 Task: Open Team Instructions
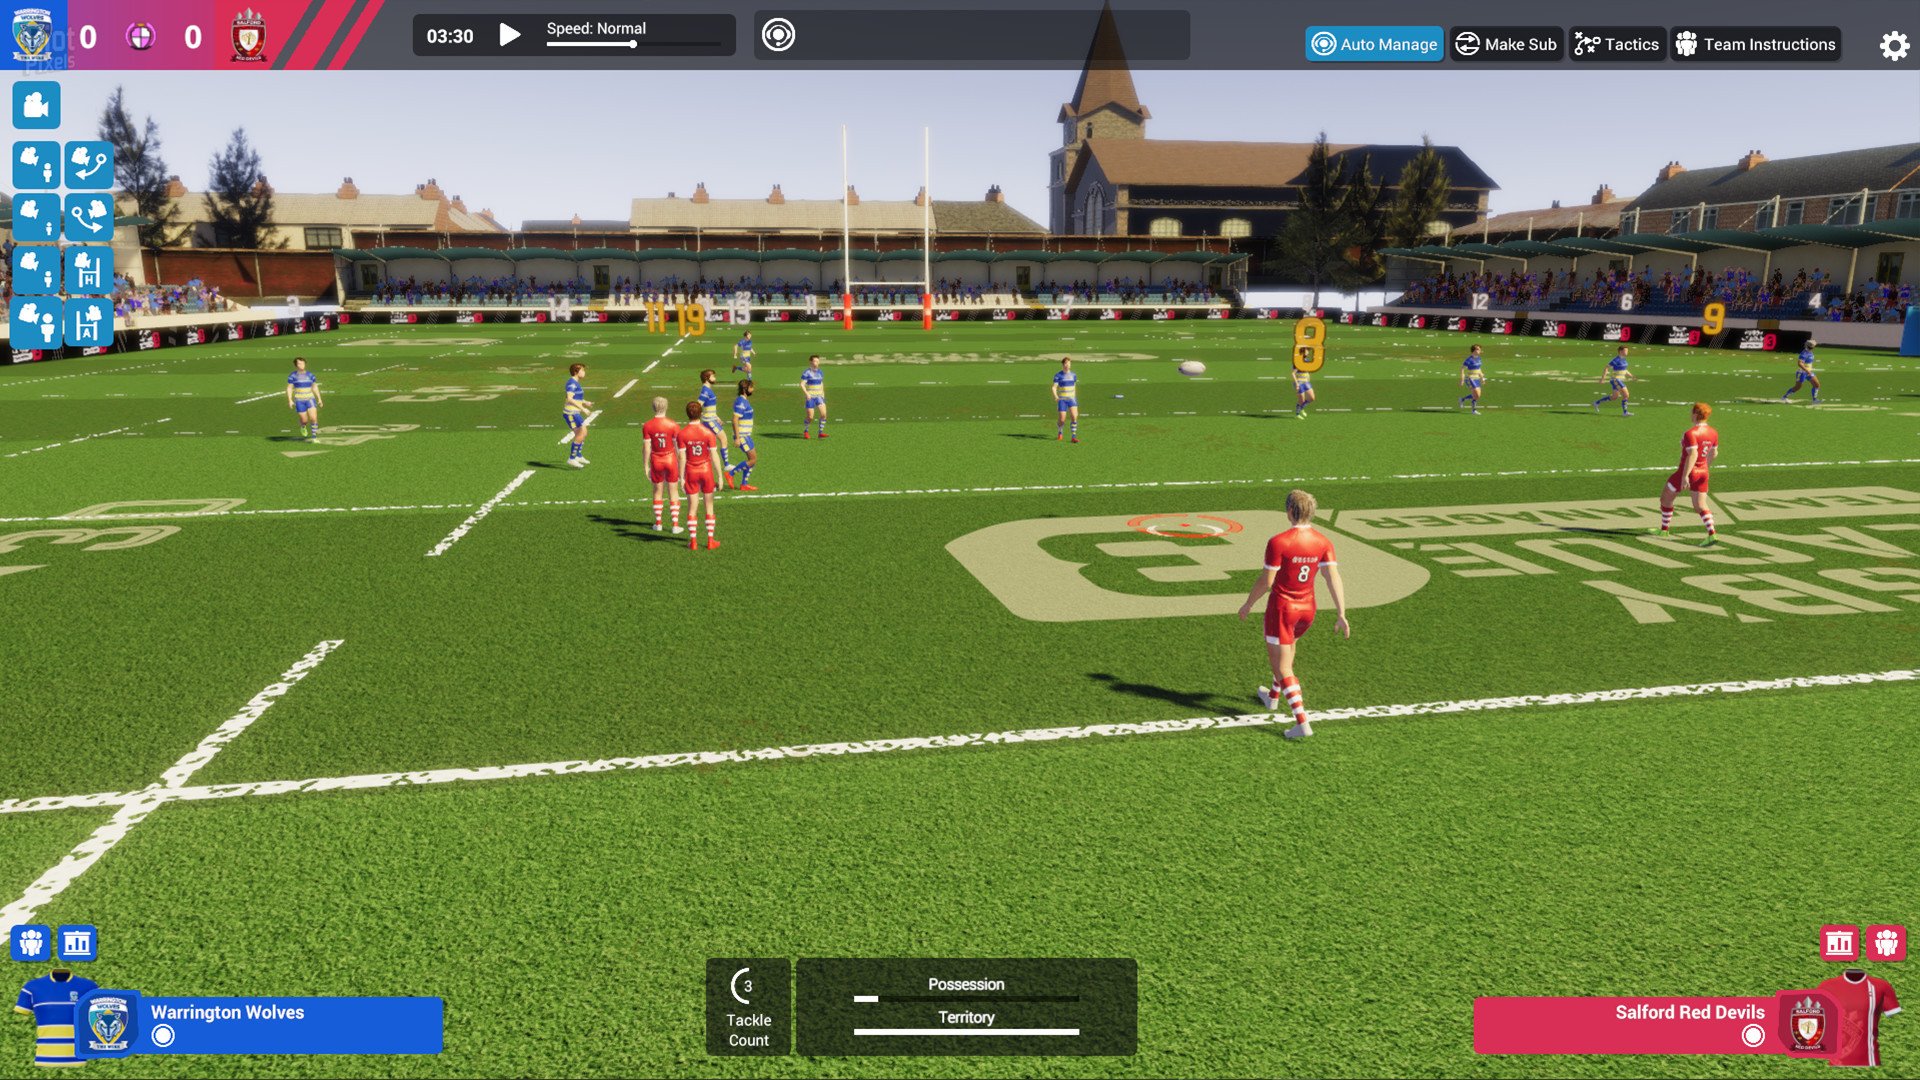pyautogui.click(x=1755, y=44)
